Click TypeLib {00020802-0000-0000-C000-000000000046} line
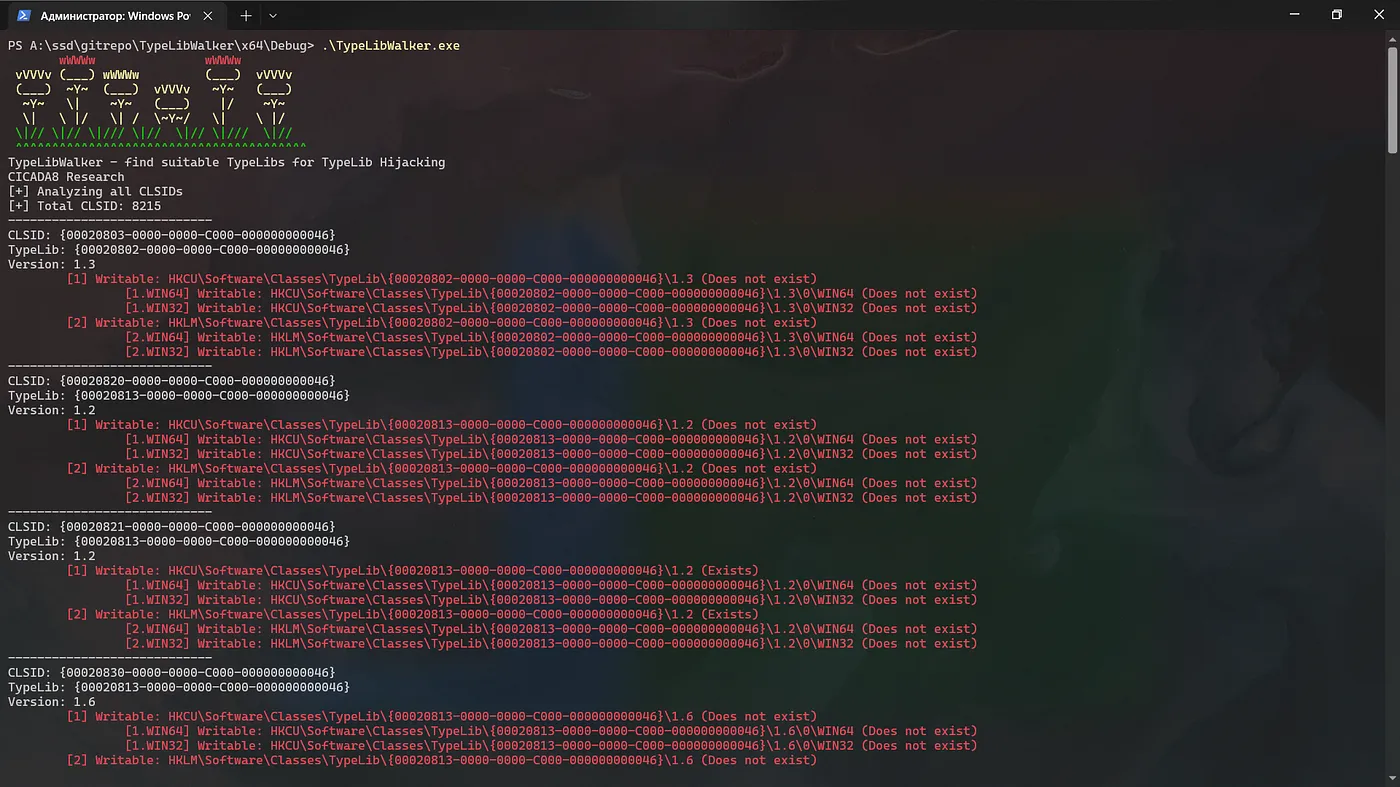This screenshot has height=787, width=1400. click(x=179, y=250)
